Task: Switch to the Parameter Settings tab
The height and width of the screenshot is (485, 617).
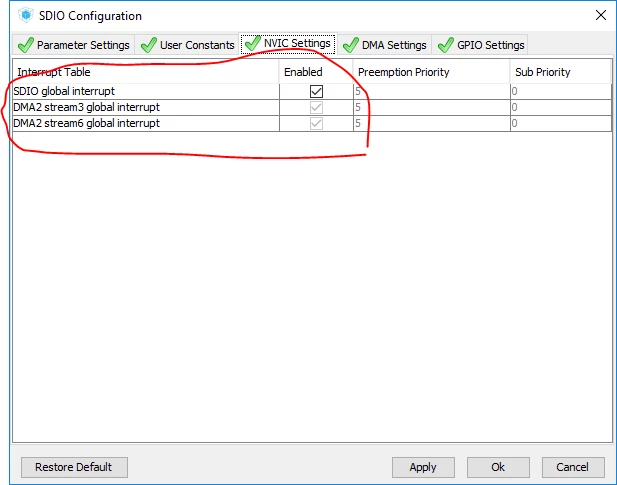Action: pyautogui.click(x=74, y=45)
